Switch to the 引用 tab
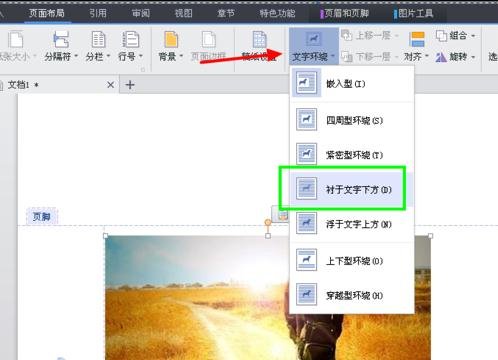 (98, 13)
